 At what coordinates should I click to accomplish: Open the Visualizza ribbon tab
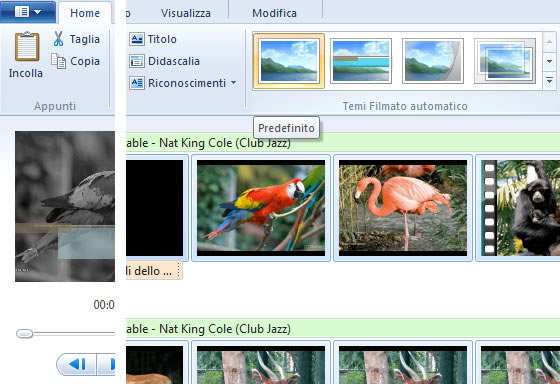(186, 13)
